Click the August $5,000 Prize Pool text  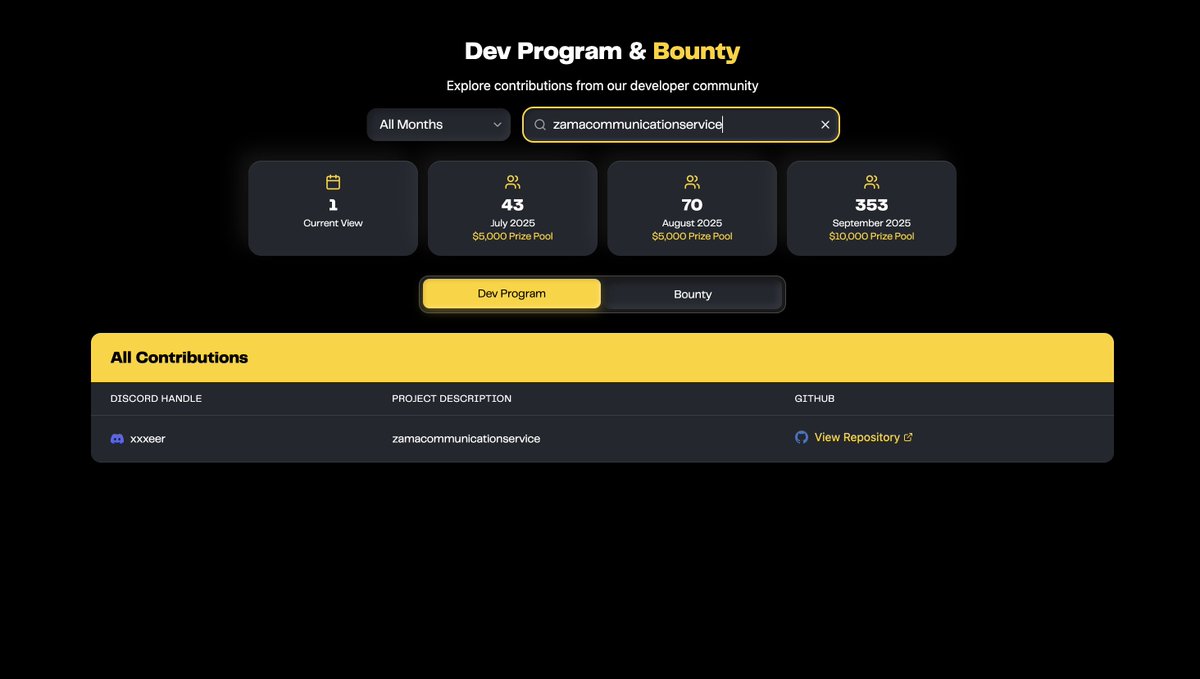click(x=692, y=237)
